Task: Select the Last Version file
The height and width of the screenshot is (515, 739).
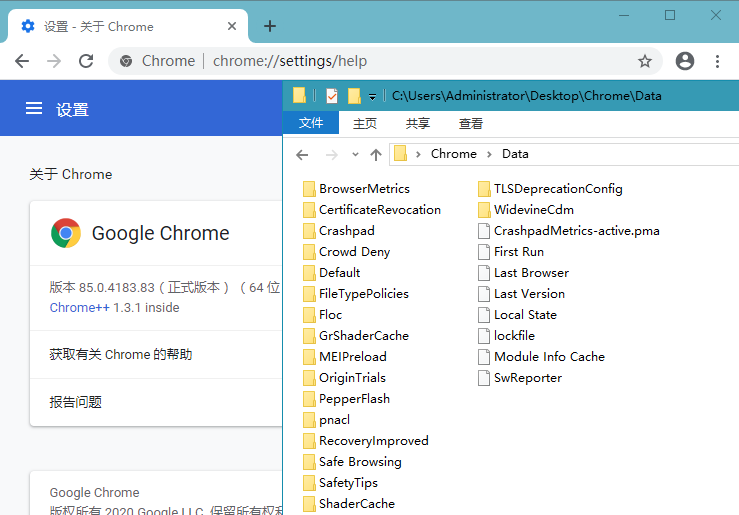Action: point(521,294)
